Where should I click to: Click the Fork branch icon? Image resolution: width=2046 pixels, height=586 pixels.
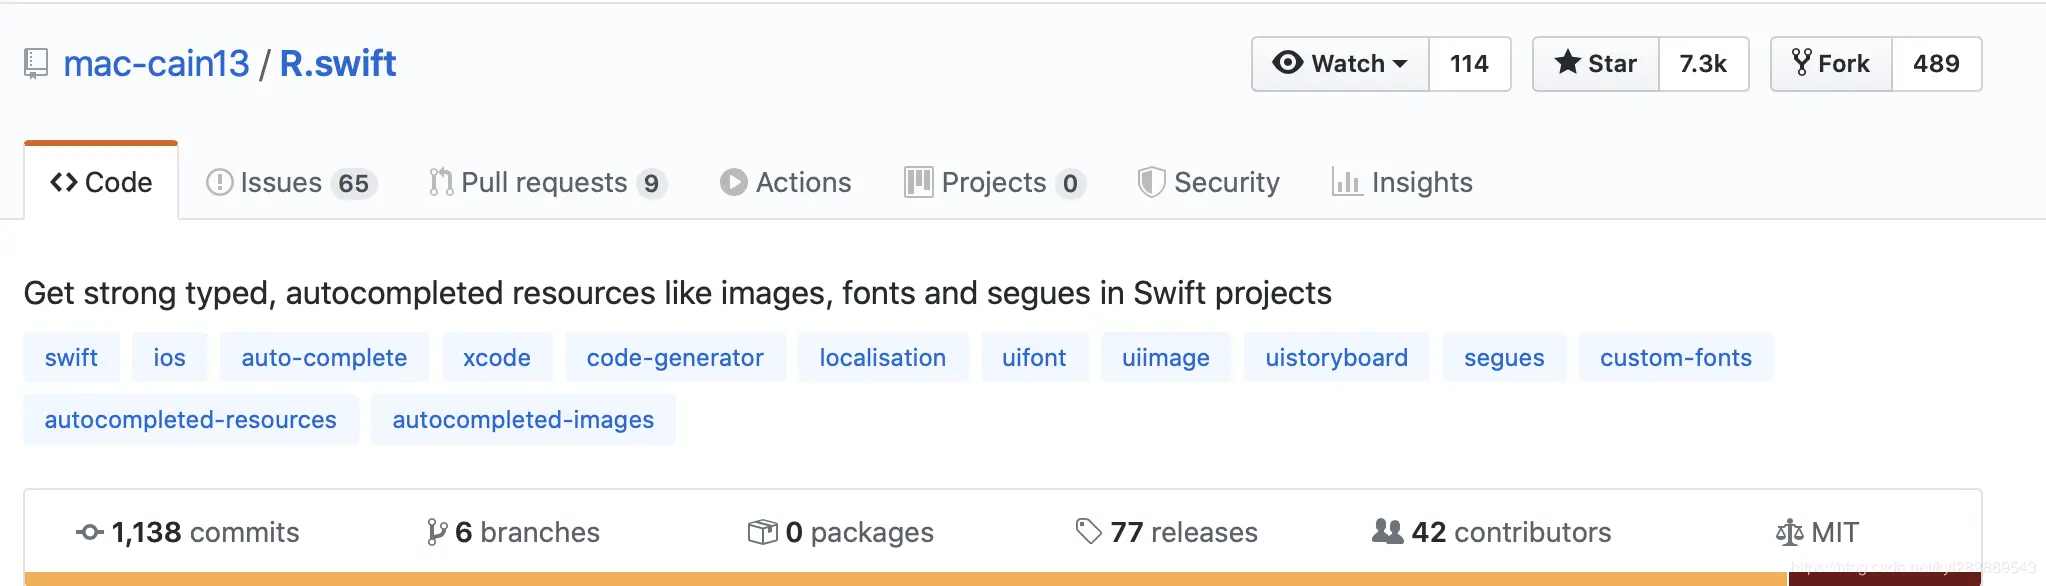[x=1802, y=63]
